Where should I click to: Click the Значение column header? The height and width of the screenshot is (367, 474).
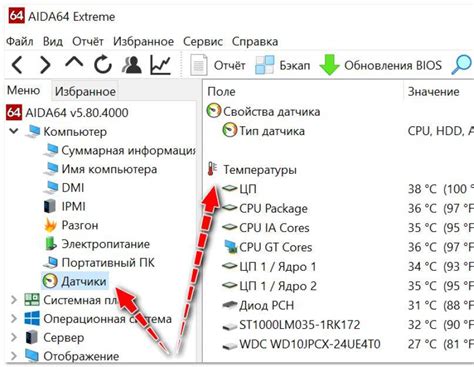click(x=434, y=91)
